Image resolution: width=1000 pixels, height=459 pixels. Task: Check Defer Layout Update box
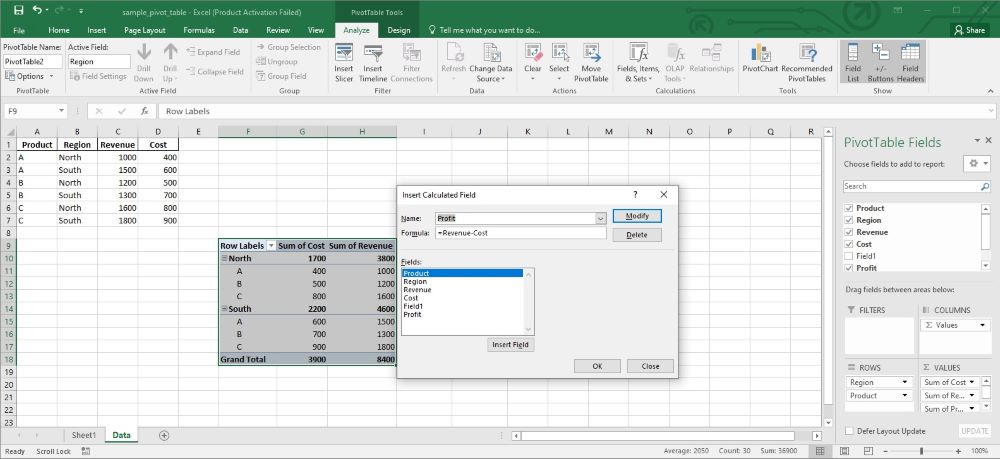849,430
